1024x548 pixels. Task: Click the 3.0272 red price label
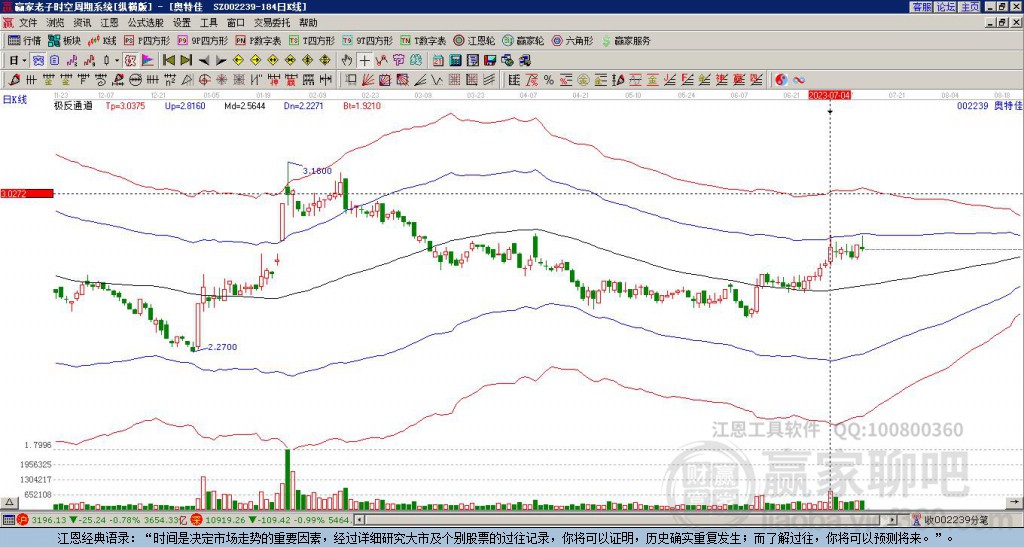26,194
